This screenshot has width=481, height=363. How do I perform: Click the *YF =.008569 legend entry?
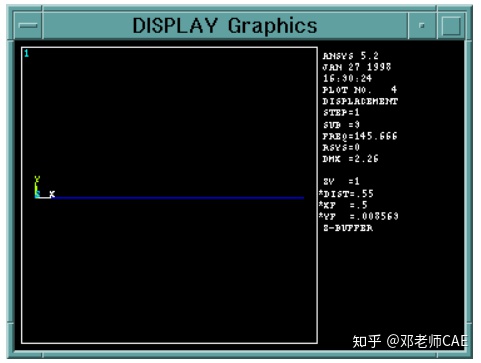pos(358,216)
